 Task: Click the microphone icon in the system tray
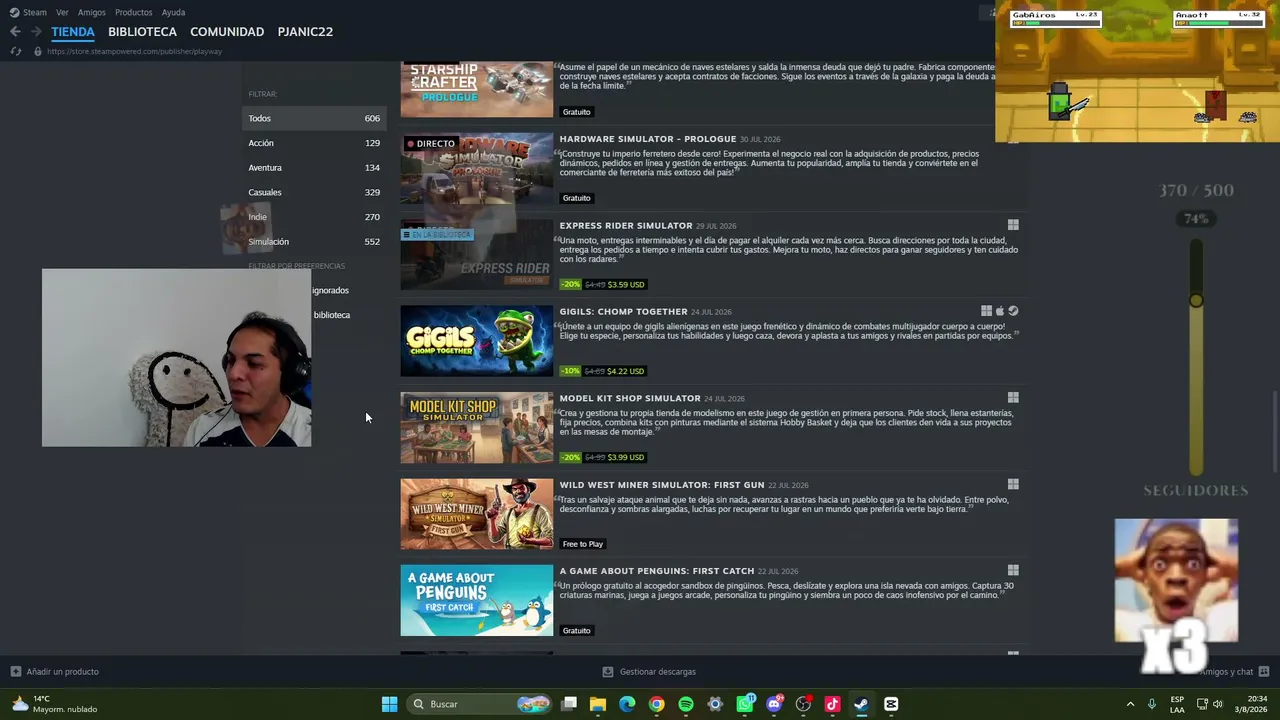pyautogui.click(x=1152, y=704)
